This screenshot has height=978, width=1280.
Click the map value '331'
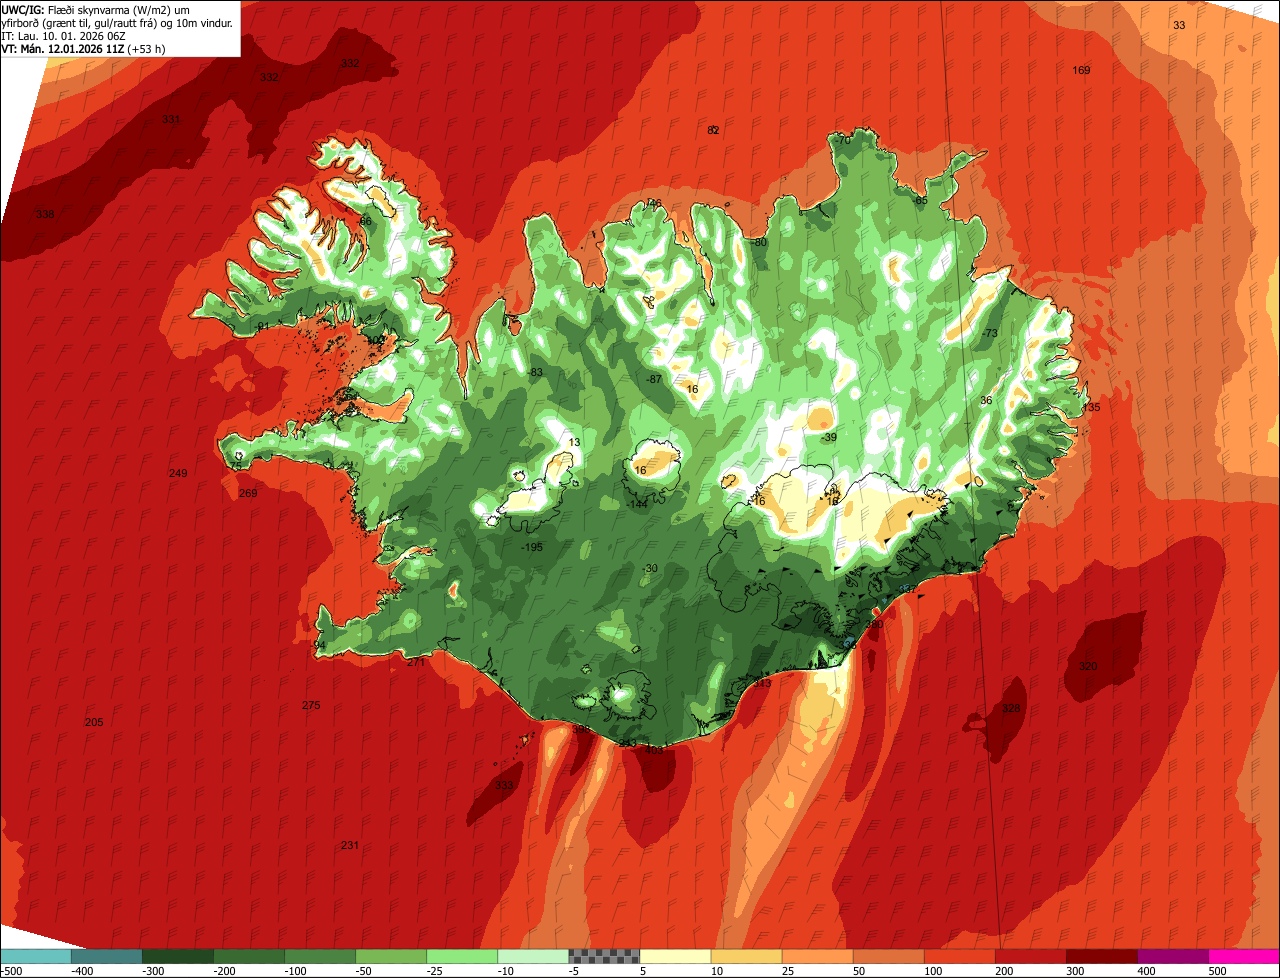171,120
